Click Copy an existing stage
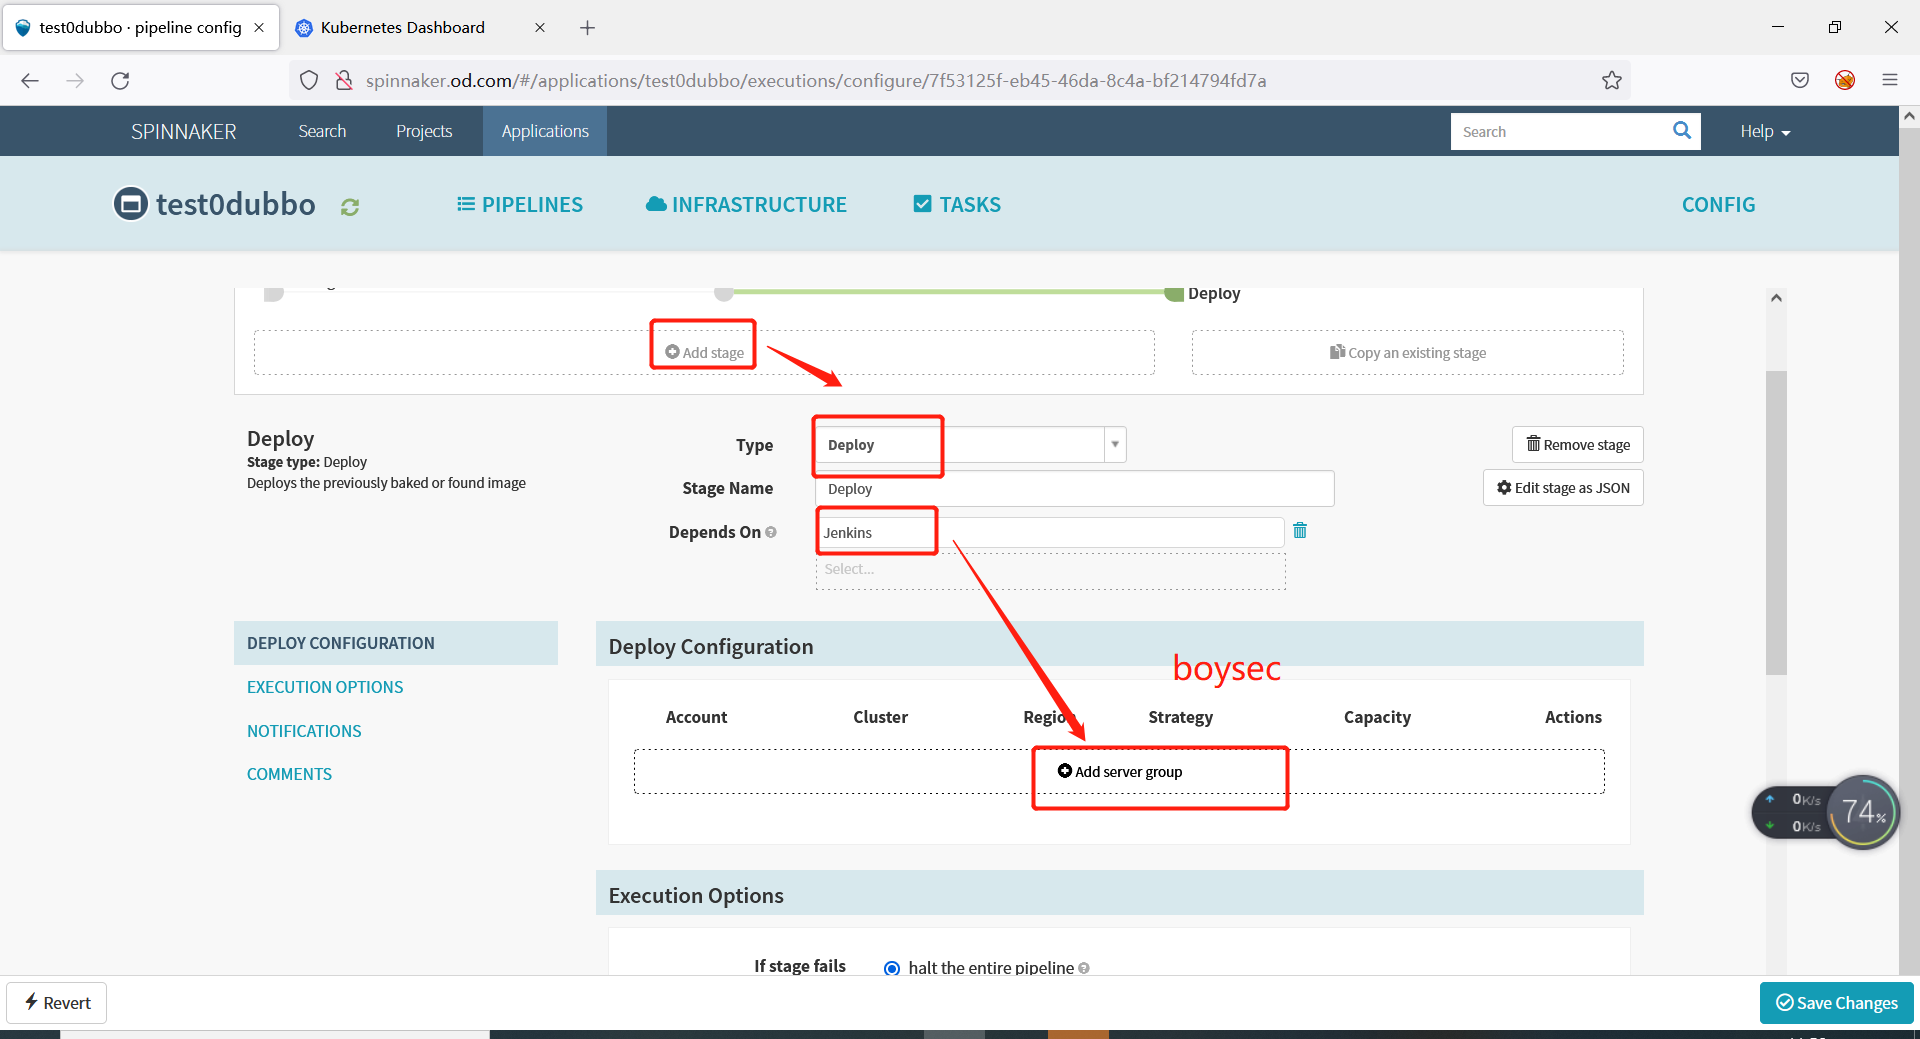Image resolution: width=1920 pixels, height=1039 pixels. click(1408, 353)
